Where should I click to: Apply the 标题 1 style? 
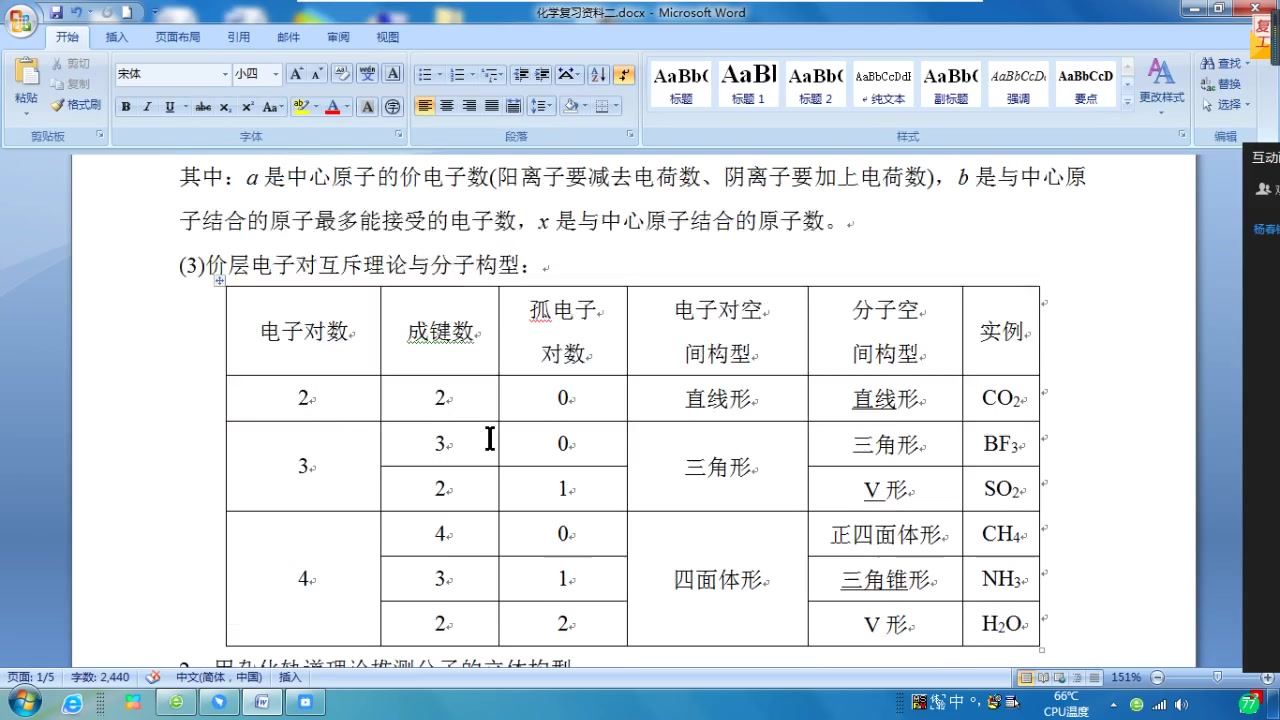tap(748, 84)
